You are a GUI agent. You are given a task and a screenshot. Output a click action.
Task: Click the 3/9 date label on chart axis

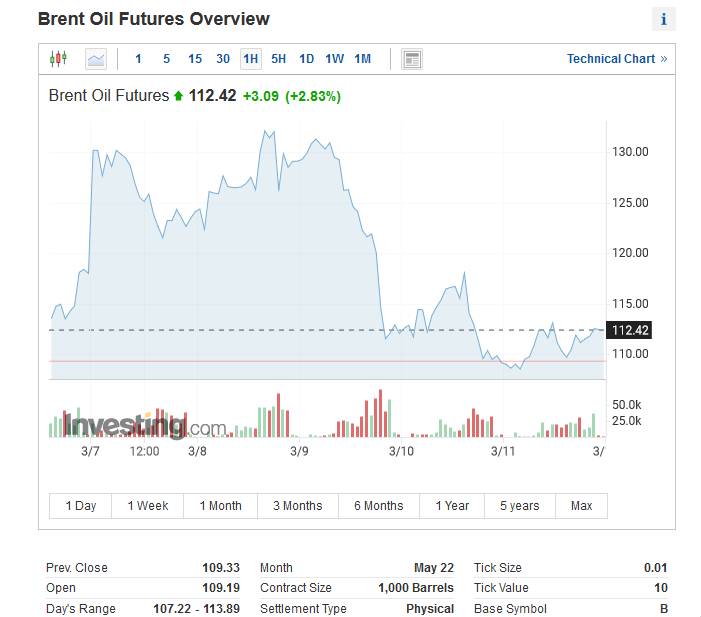click(299, 451)
